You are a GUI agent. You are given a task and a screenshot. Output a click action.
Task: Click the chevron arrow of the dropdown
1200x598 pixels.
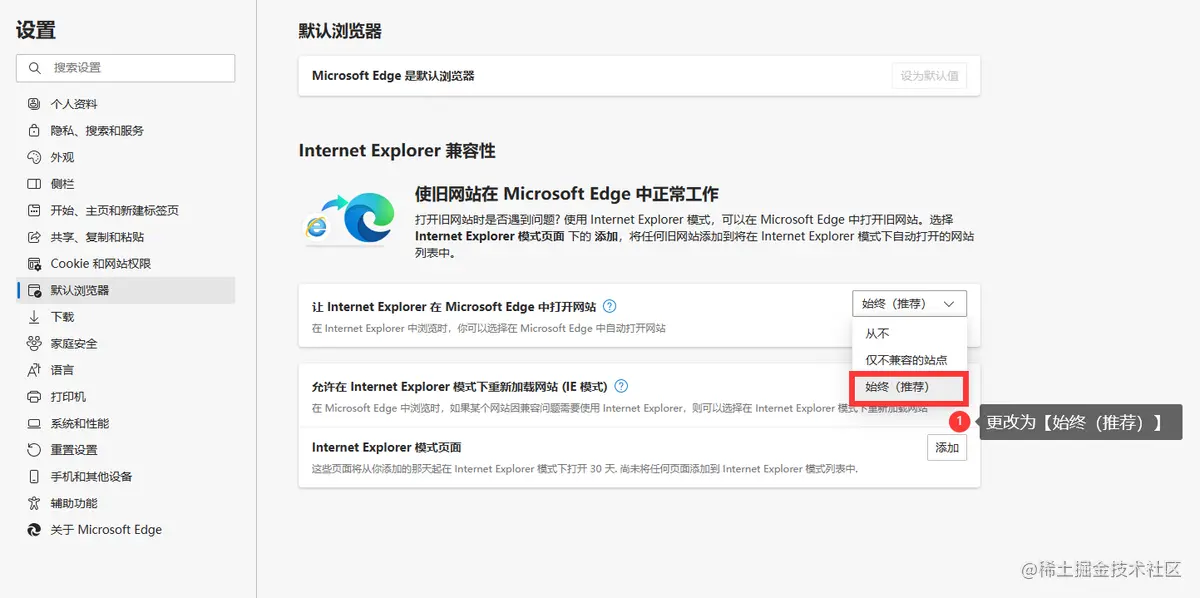[949, 304]
